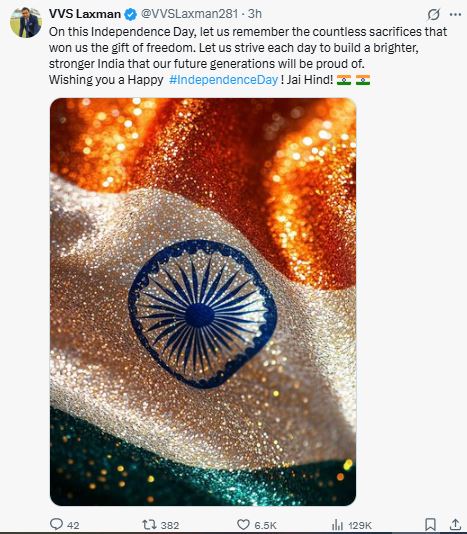Open the three-dot more options menu

tap(455, 14)
